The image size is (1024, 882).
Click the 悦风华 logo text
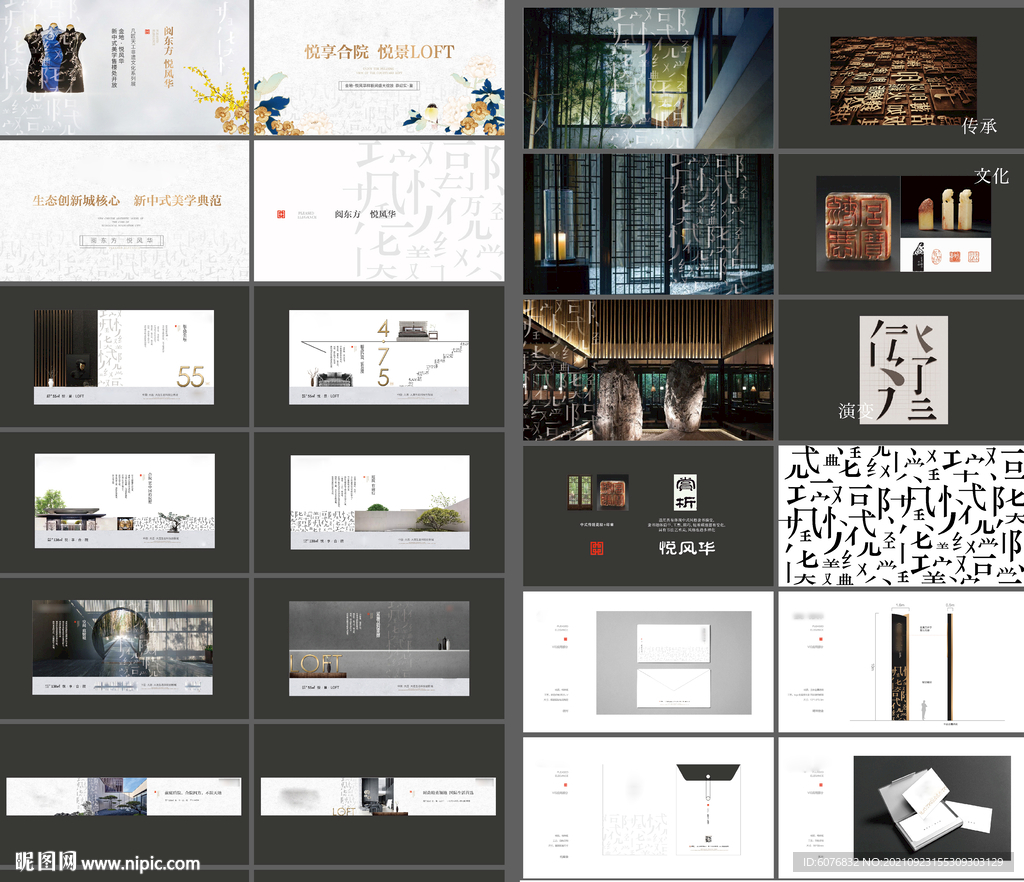tap(687, 548)
